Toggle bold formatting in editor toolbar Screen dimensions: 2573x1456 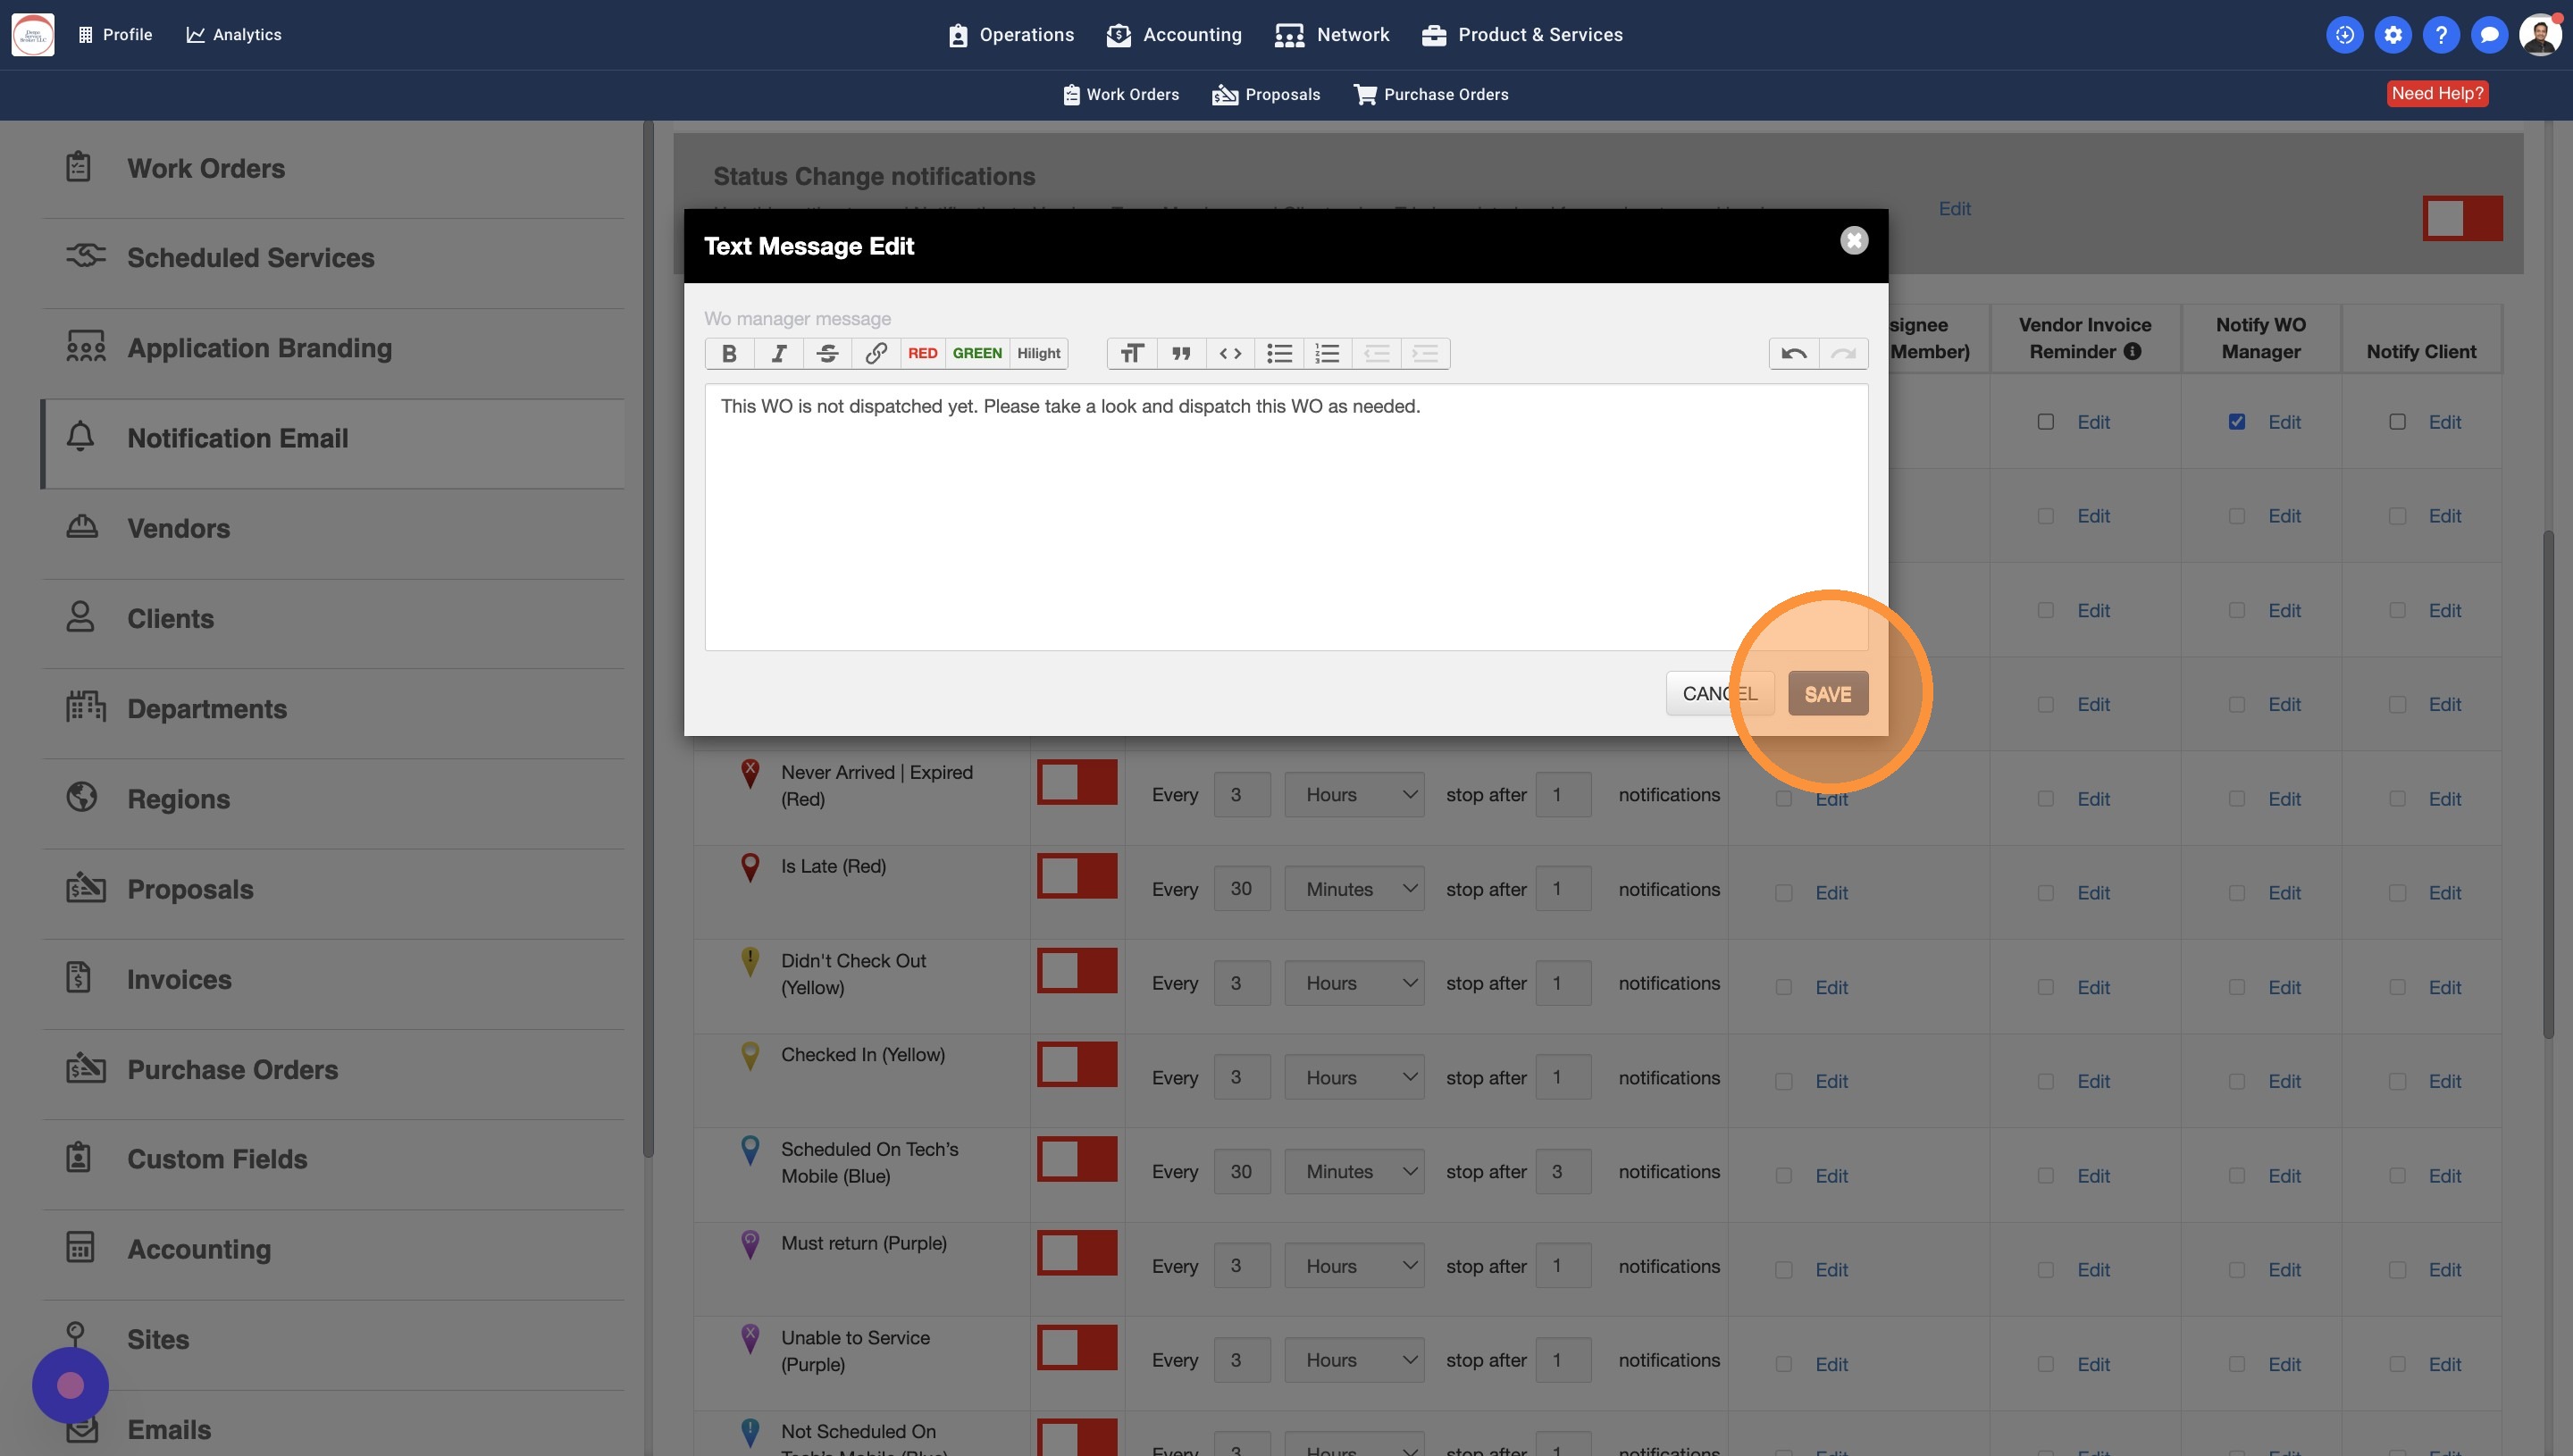(729, 353)
